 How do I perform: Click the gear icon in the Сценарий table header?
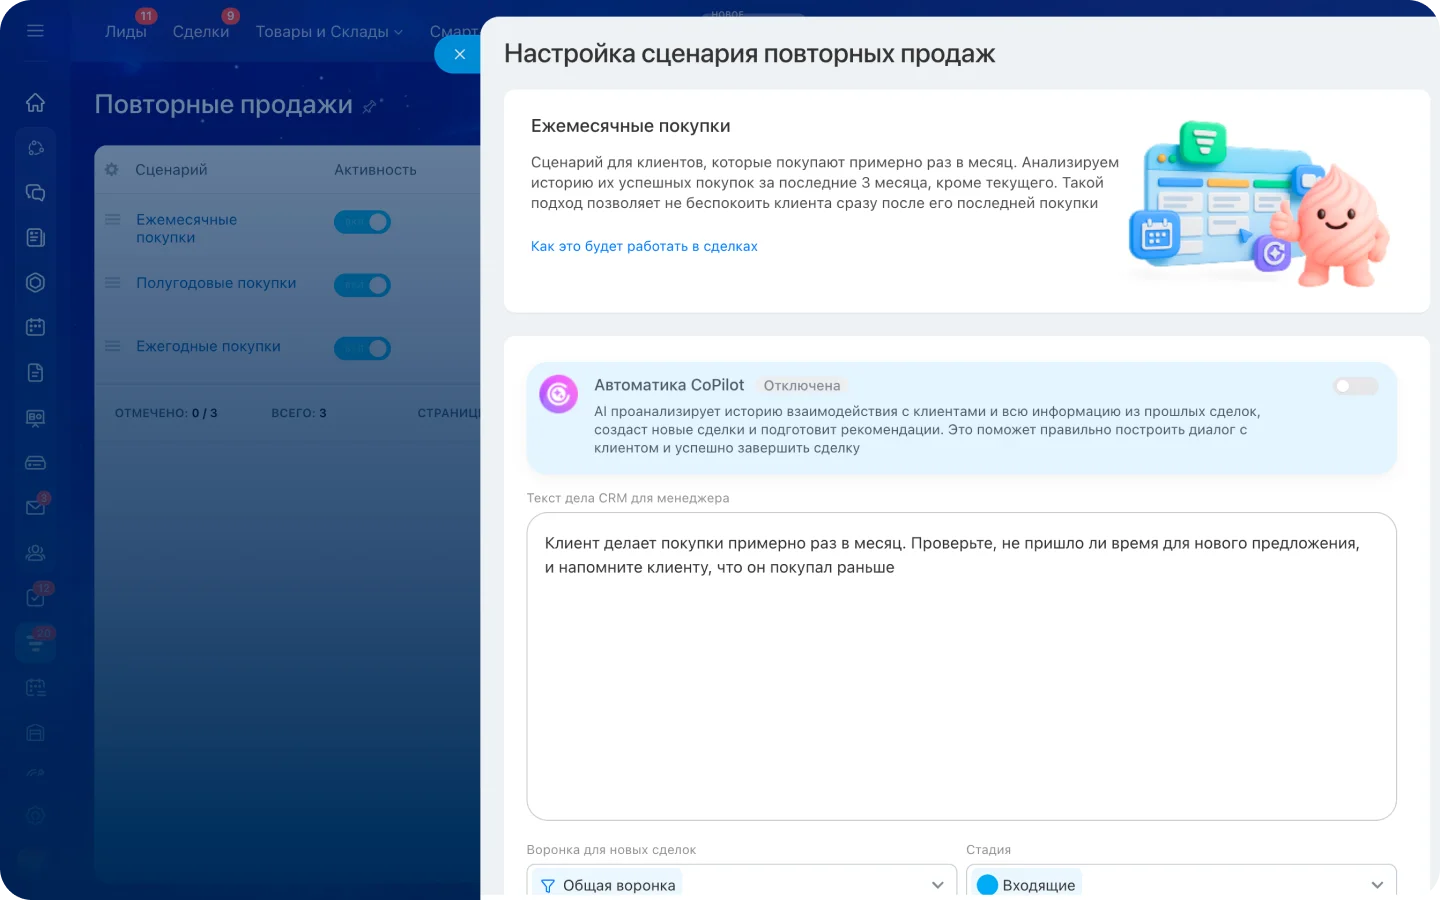point(111,169)
